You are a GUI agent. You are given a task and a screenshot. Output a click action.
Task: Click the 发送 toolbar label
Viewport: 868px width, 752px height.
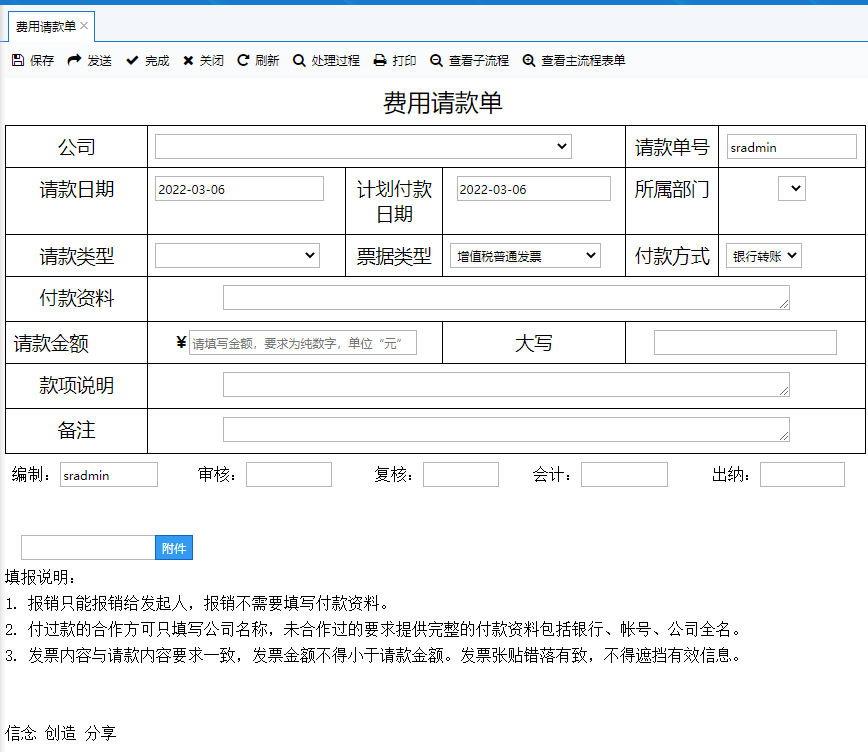(100, 60)
